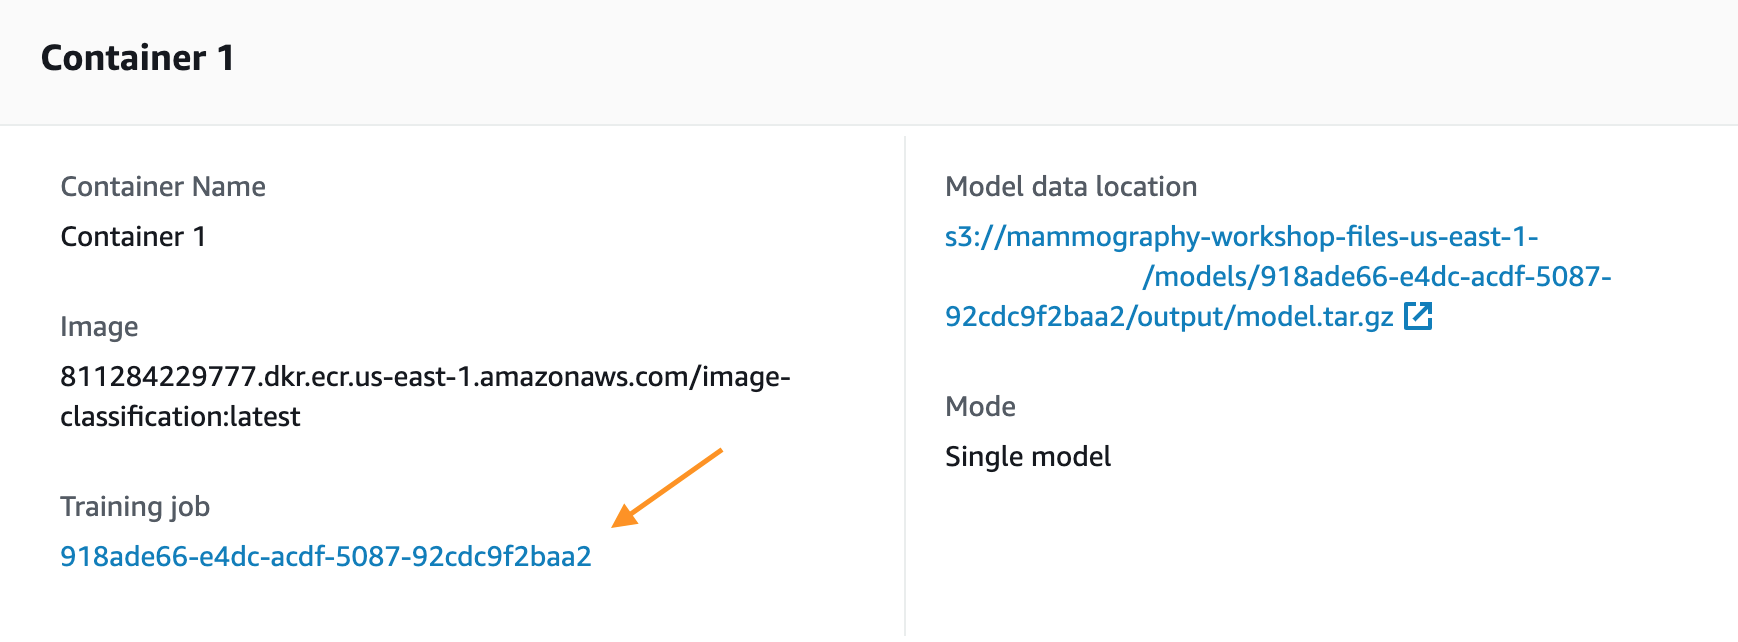1738x642 pixels.
Task: Select the Single model mode value
Action: click(1028, 456)
